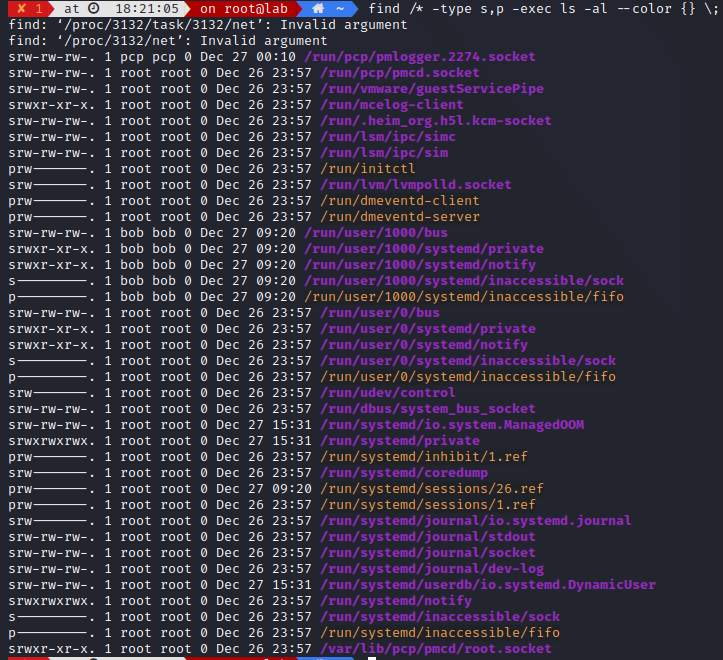Select /run/user/0/systemd/inaccessible/sock path

[x=468, y=361]
